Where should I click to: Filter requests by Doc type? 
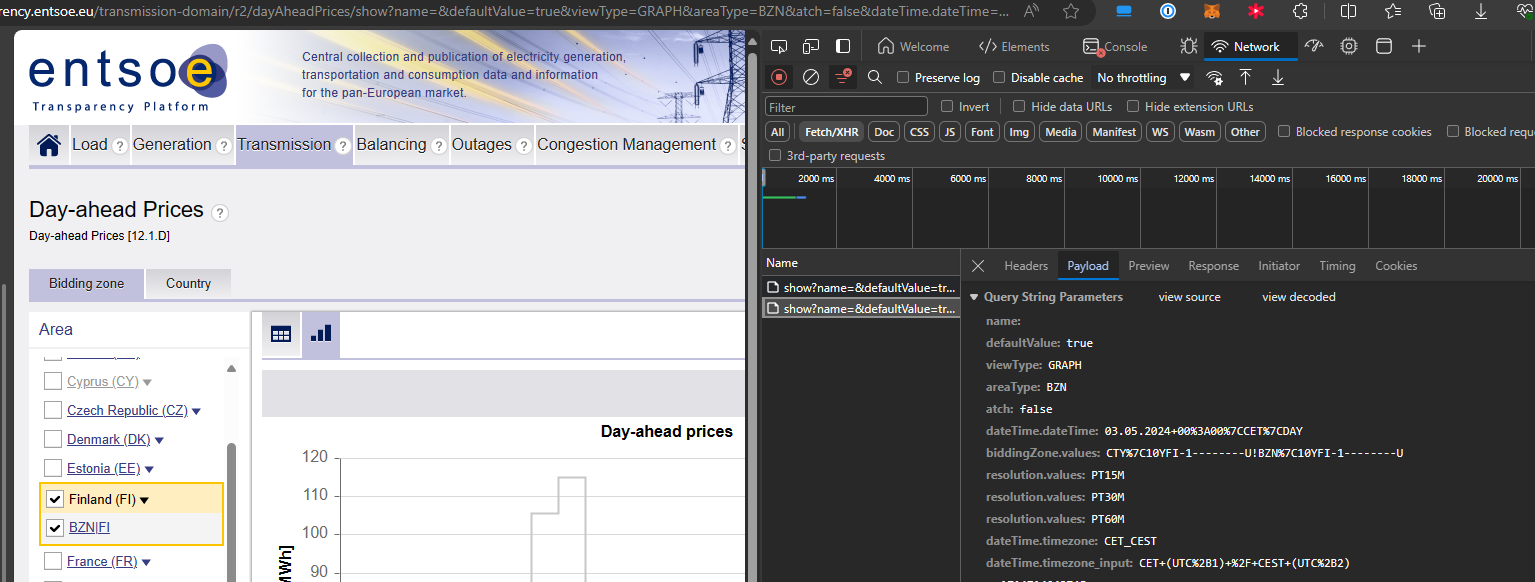[883, 132]
